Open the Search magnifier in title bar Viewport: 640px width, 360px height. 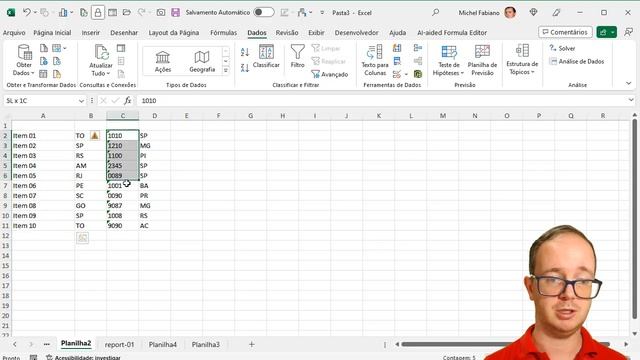(x=436, y=13)
